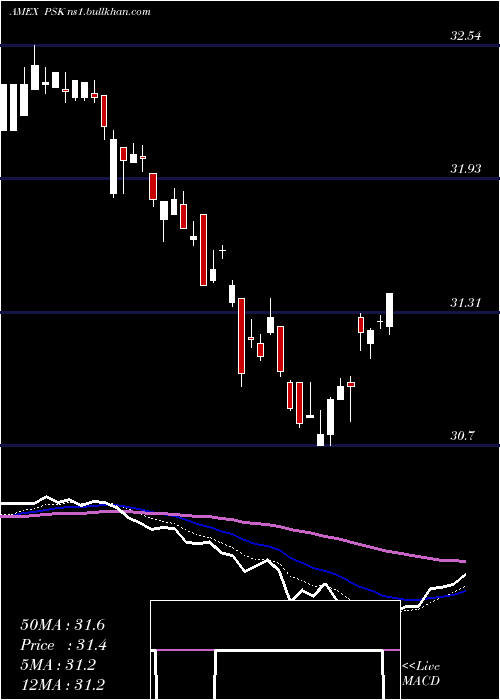The height and width of the screenshot is (700, 500).
Task: Click the 30.7 price level label
Action: (462, 436)
